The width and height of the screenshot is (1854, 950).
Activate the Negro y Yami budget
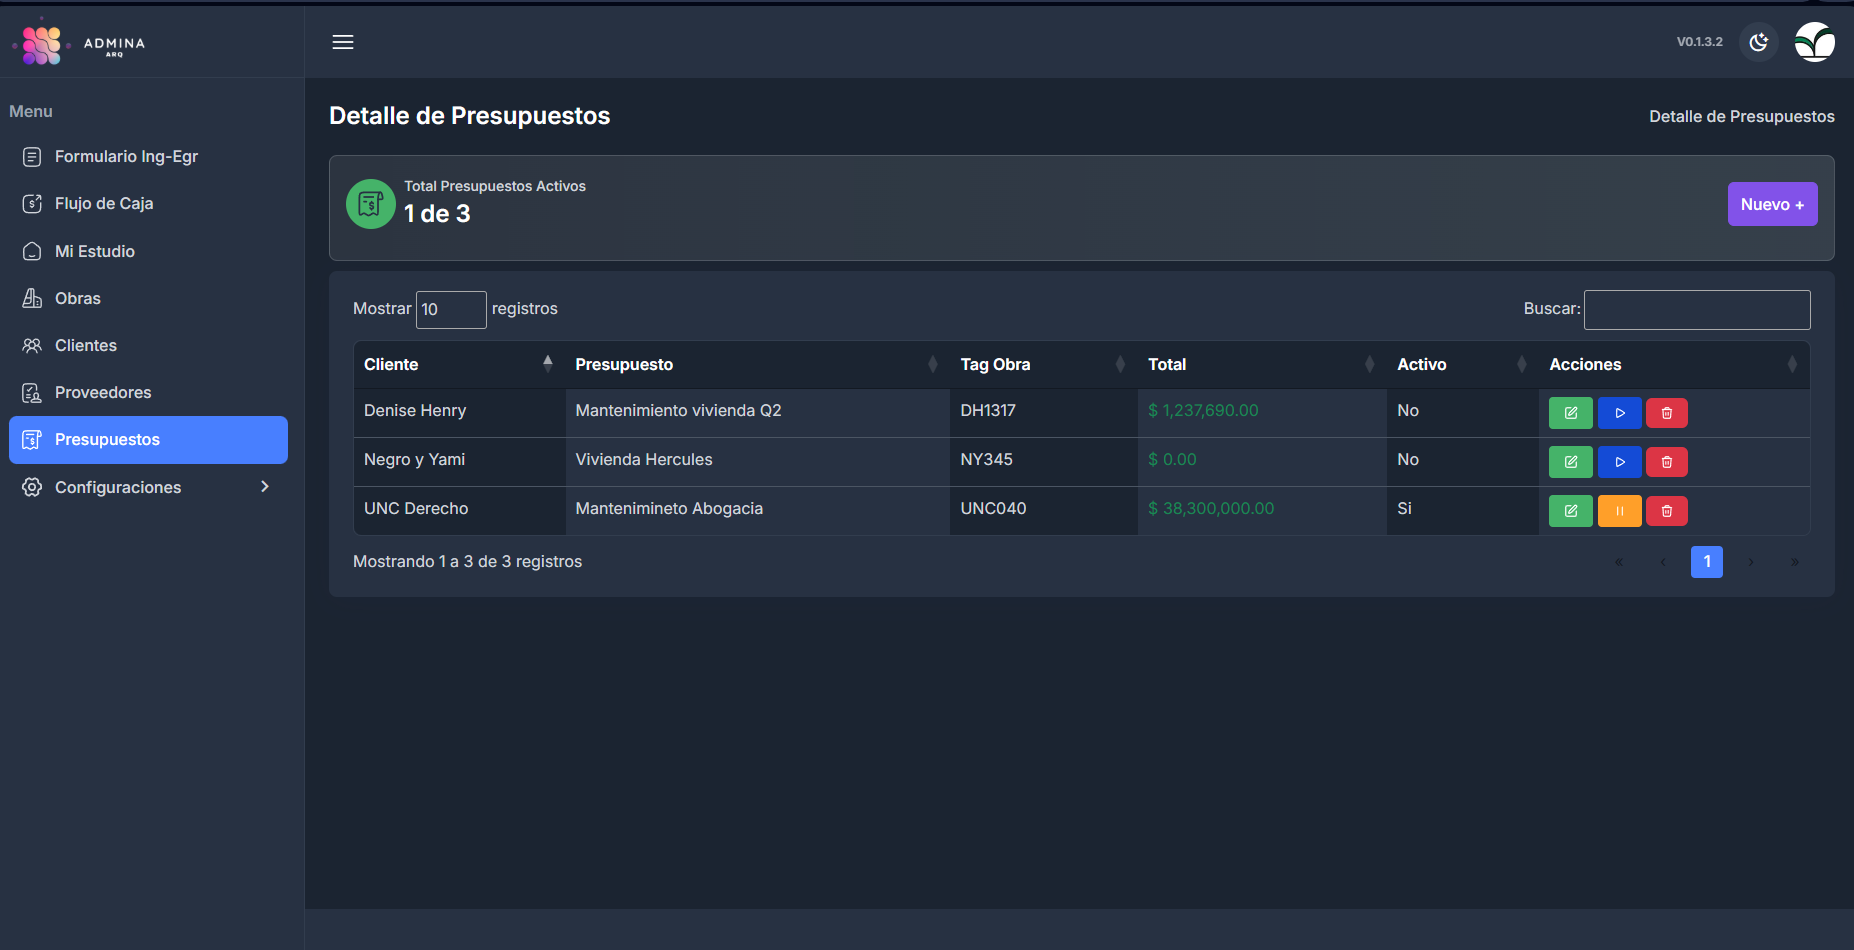1619,462
